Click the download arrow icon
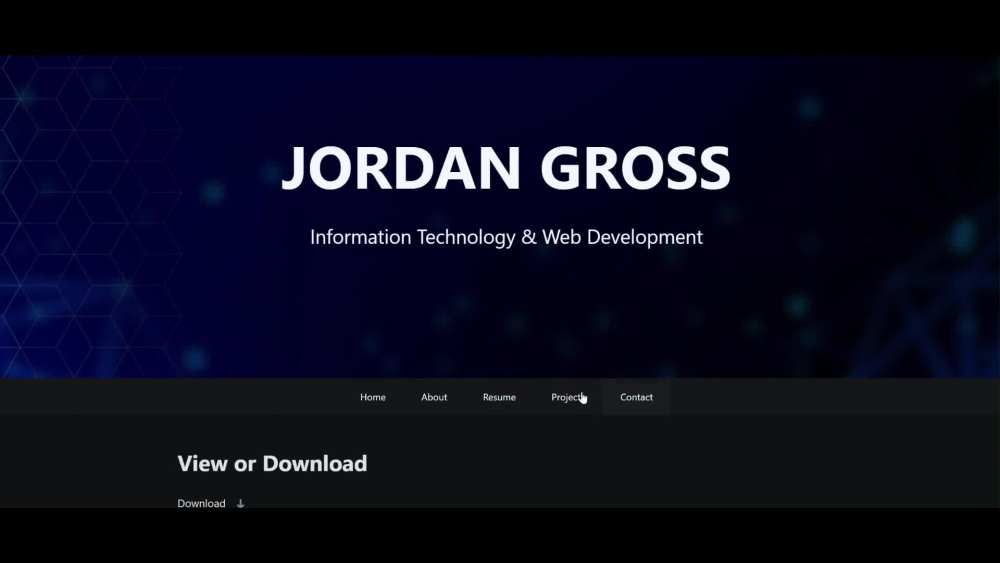Image resolution: width=1000 pixels, height=563 pixels. pos(240,504)
